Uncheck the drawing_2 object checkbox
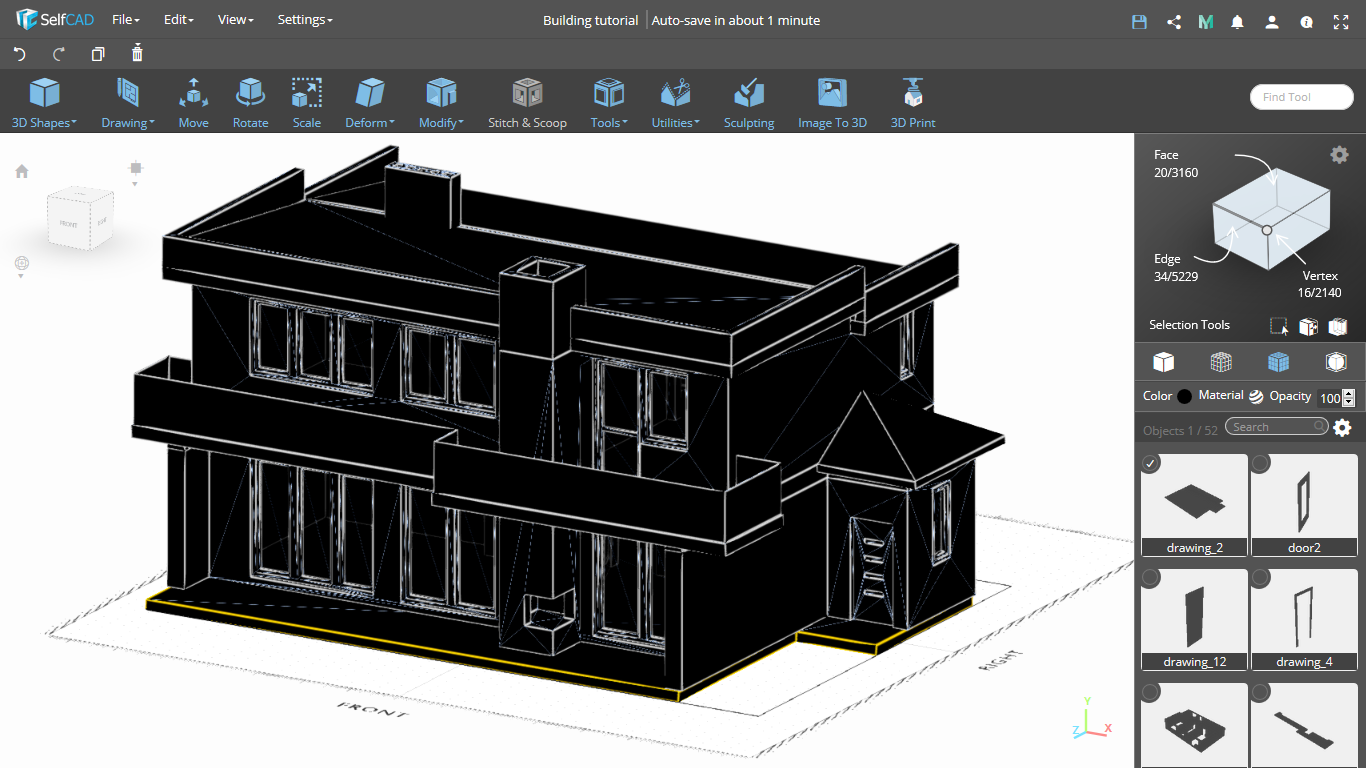1366x768 pixels. coord(1151,464)
